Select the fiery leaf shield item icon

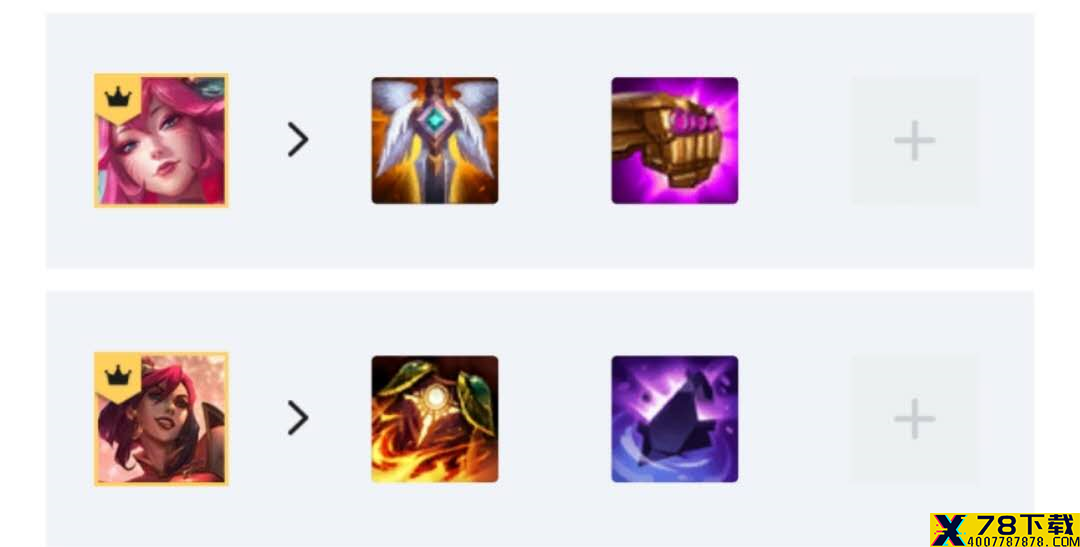tap(435, 419)
